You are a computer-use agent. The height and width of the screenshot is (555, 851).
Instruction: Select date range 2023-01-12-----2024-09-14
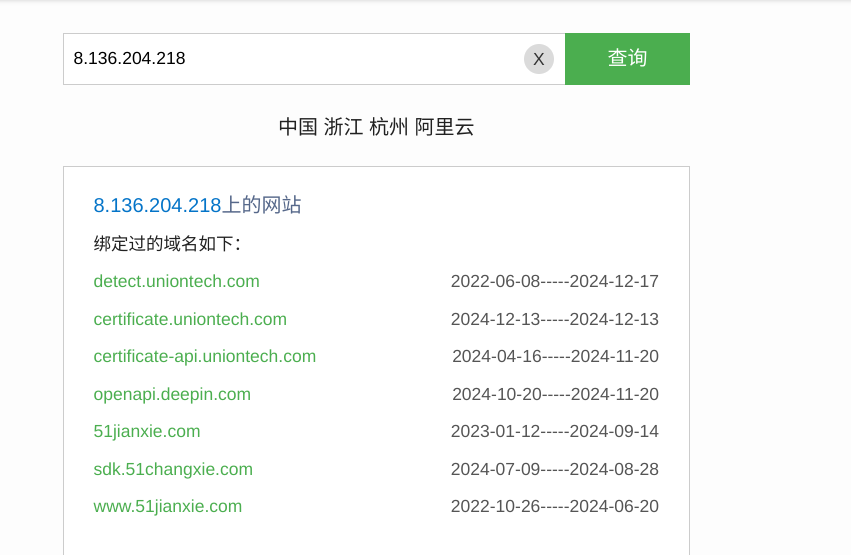pos(555,431)
